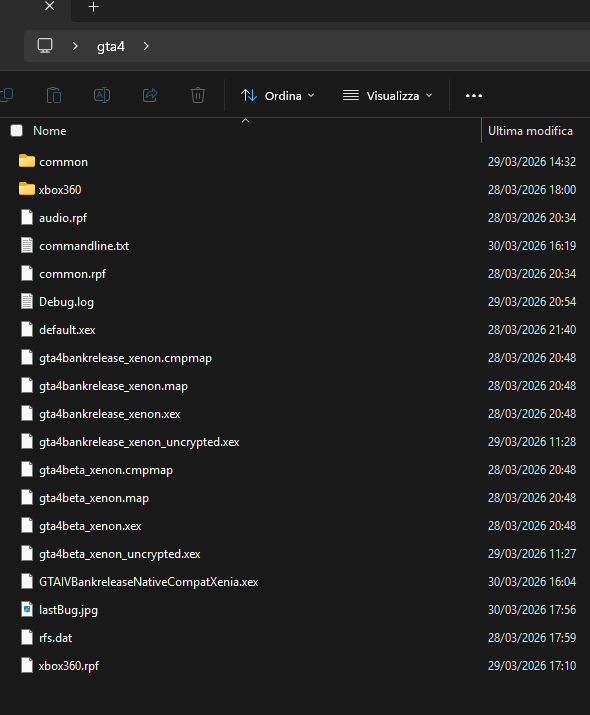Select the gta4beta_xenon.xex file icon
Image resolution: width=590 pixels, height=715 pixels.
(x=27, y=525)
